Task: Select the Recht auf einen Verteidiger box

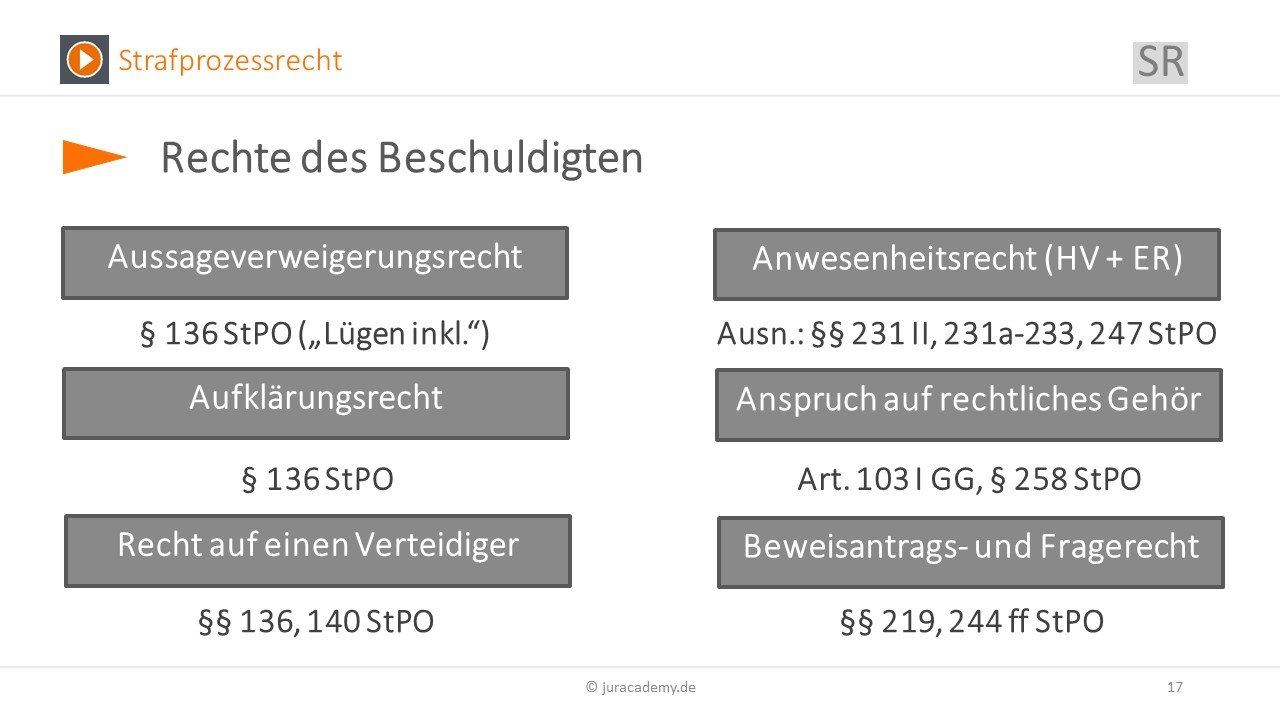Action: (x=318, y=550)
